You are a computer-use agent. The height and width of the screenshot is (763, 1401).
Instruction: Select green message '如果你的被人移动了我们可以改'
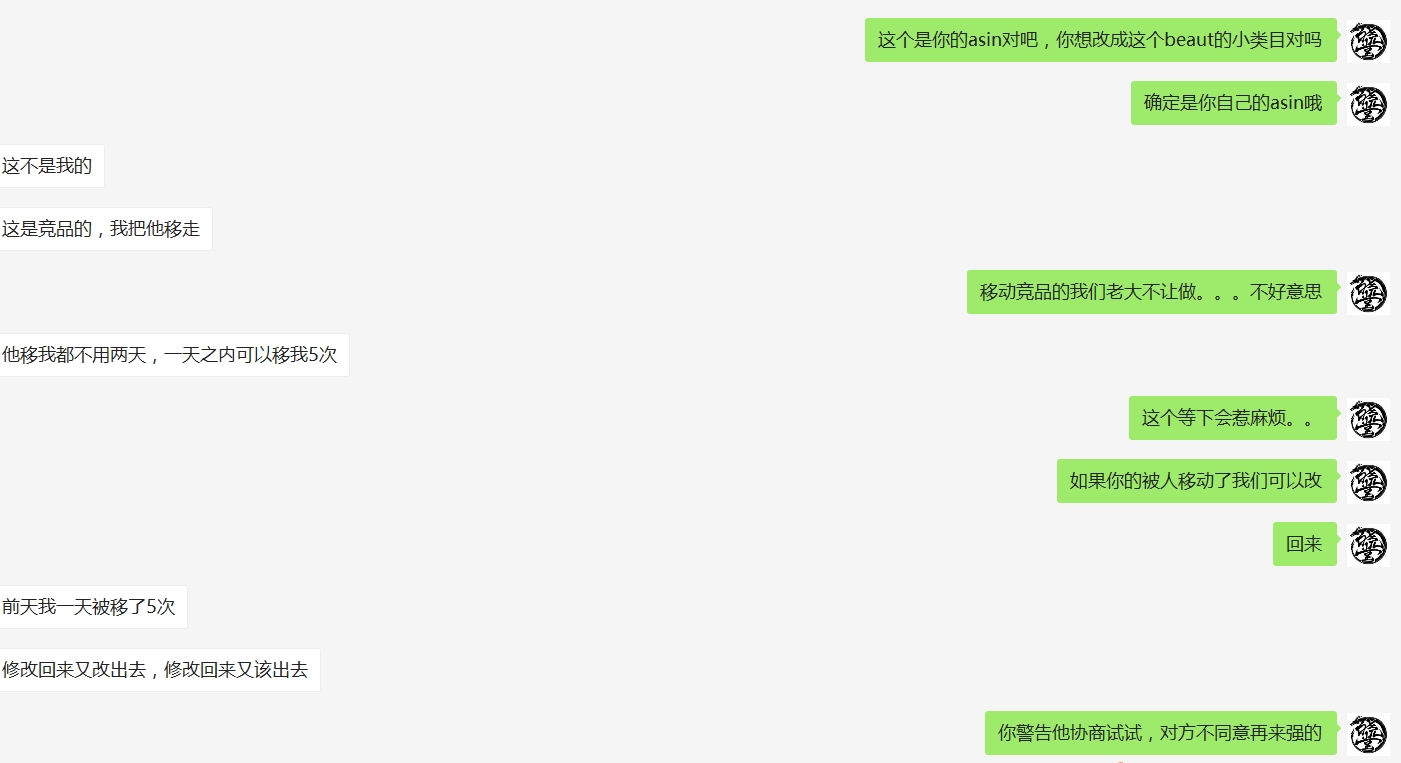pyautogui.click(x=1197, y=481)
